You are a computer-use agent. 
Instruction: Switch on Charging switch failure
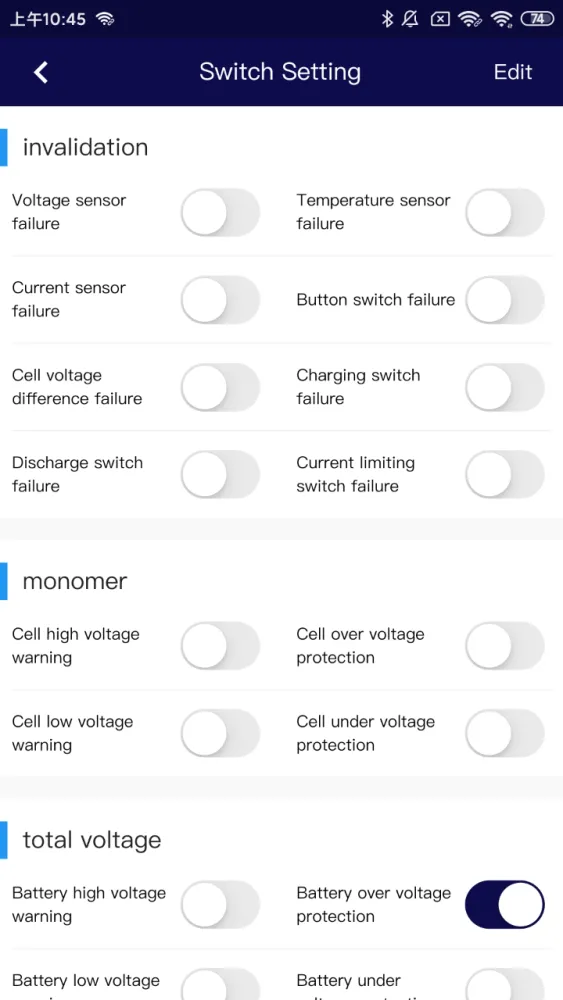pos(505,387)
